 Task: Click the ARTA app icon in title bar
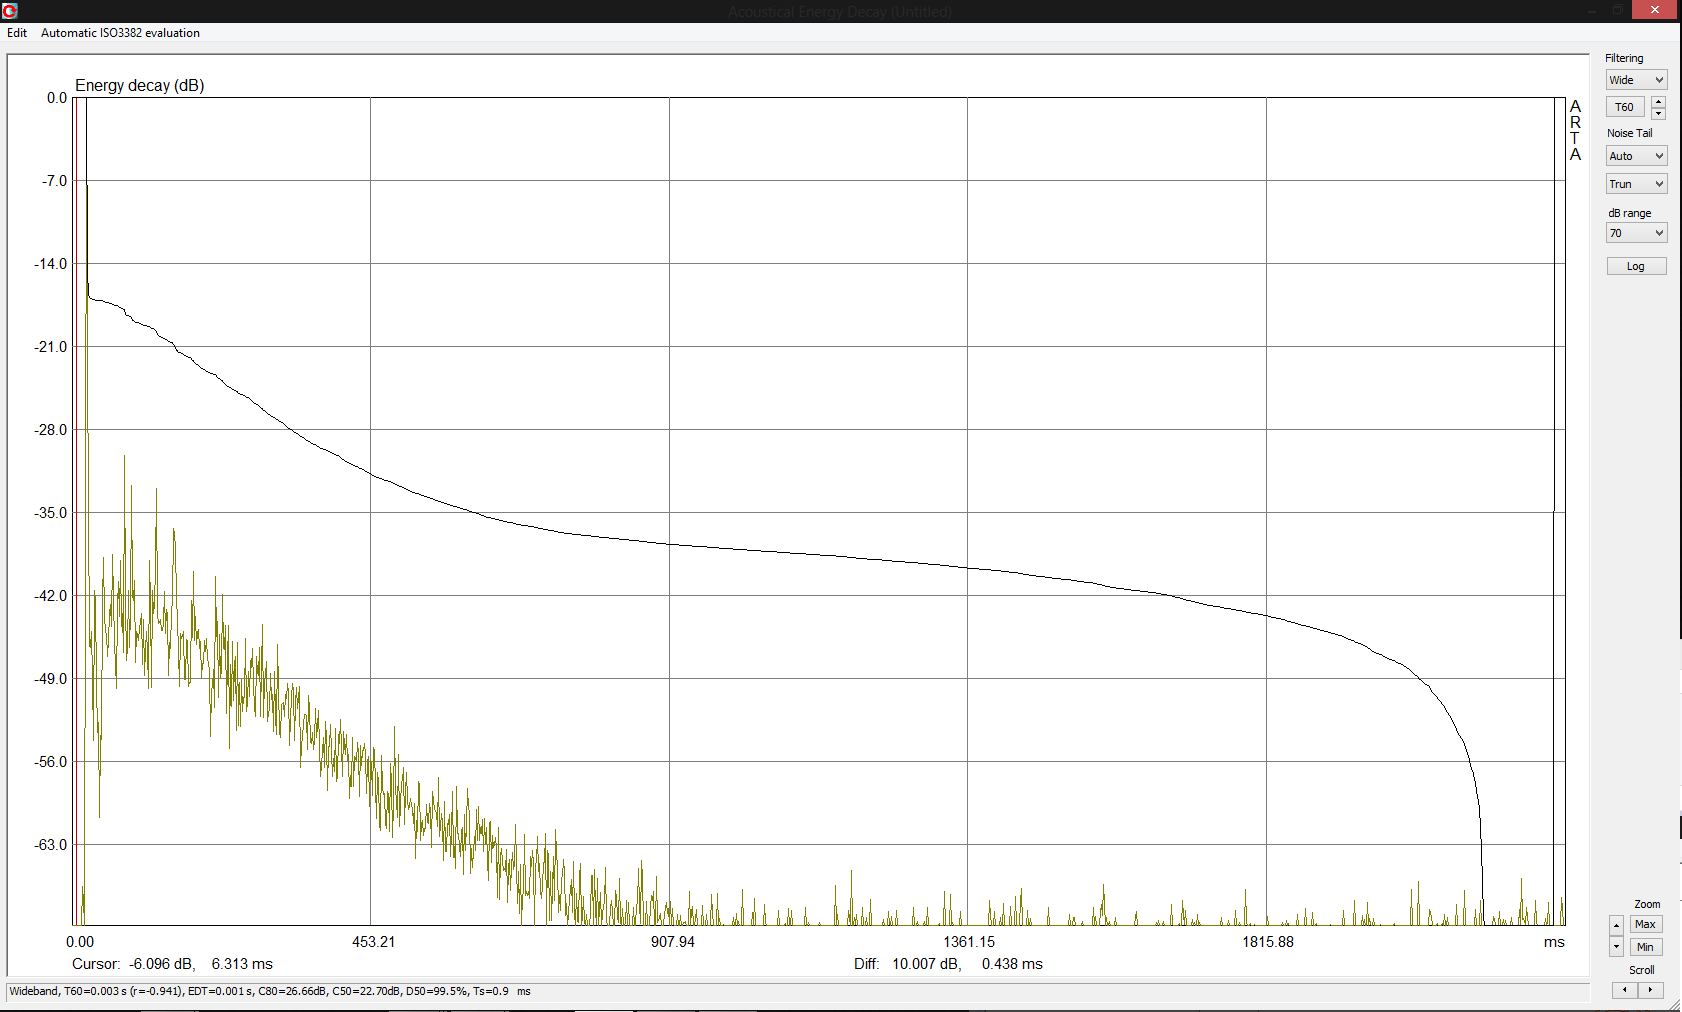point(10,11)
